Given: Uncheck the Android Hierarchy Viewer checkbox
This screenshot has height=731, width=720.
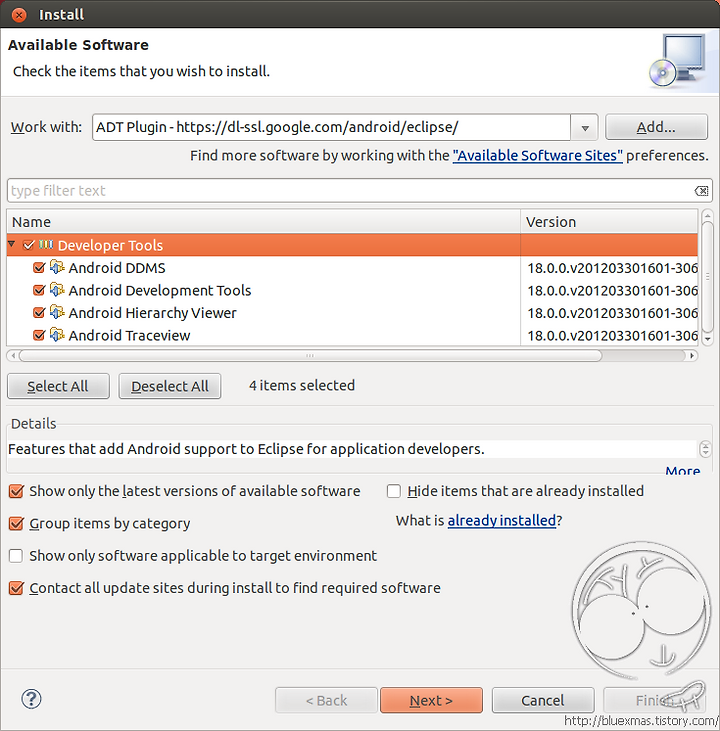Looking at the screenshot, I should (x=39, y=312).
